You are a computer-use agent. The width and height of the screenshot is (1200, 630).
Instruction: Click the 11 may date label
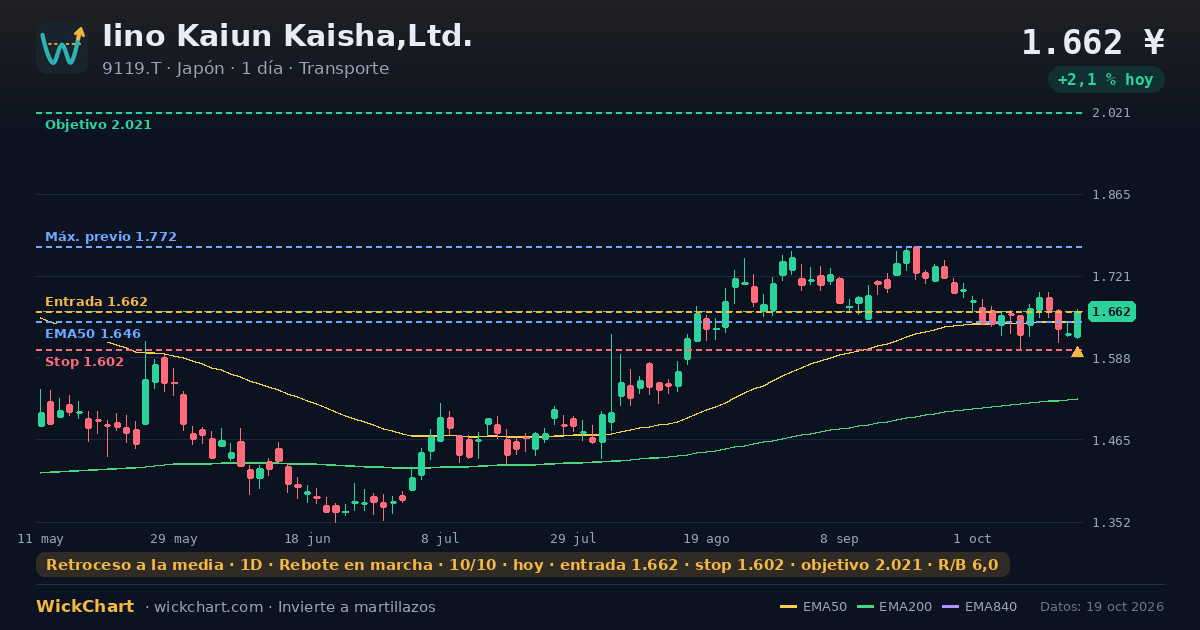pos(41,539)
